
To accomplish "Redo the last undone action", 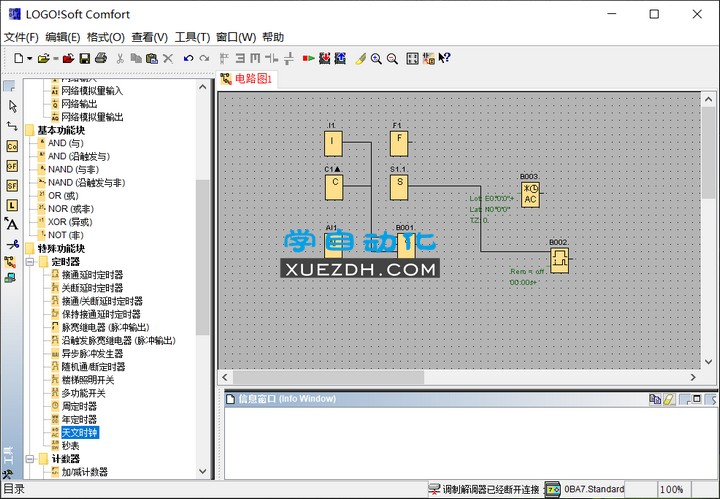I will coord(204,58).
